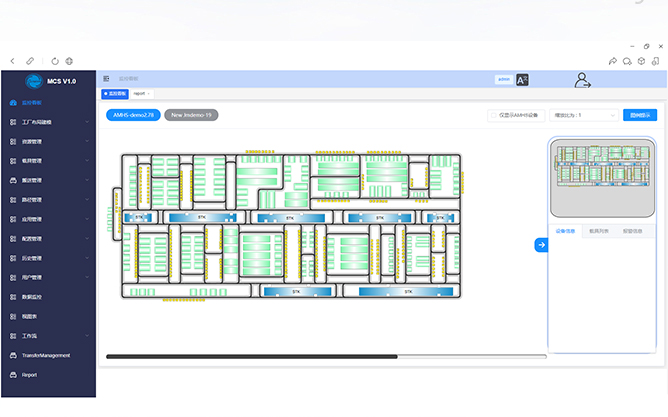Click the icon beside 搬送管理
Image resolution: width=668 pixels, height=417 pixels.
[x=13, y=180]
